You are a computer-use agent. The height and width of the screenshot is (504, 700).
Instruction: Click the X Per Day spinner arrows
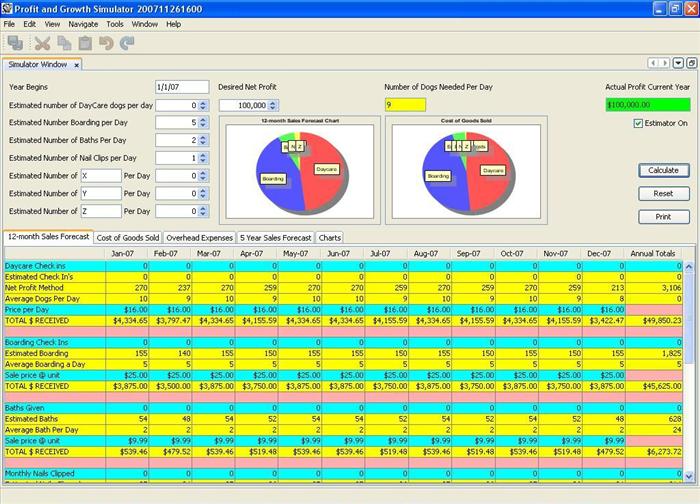pos(203,176)
